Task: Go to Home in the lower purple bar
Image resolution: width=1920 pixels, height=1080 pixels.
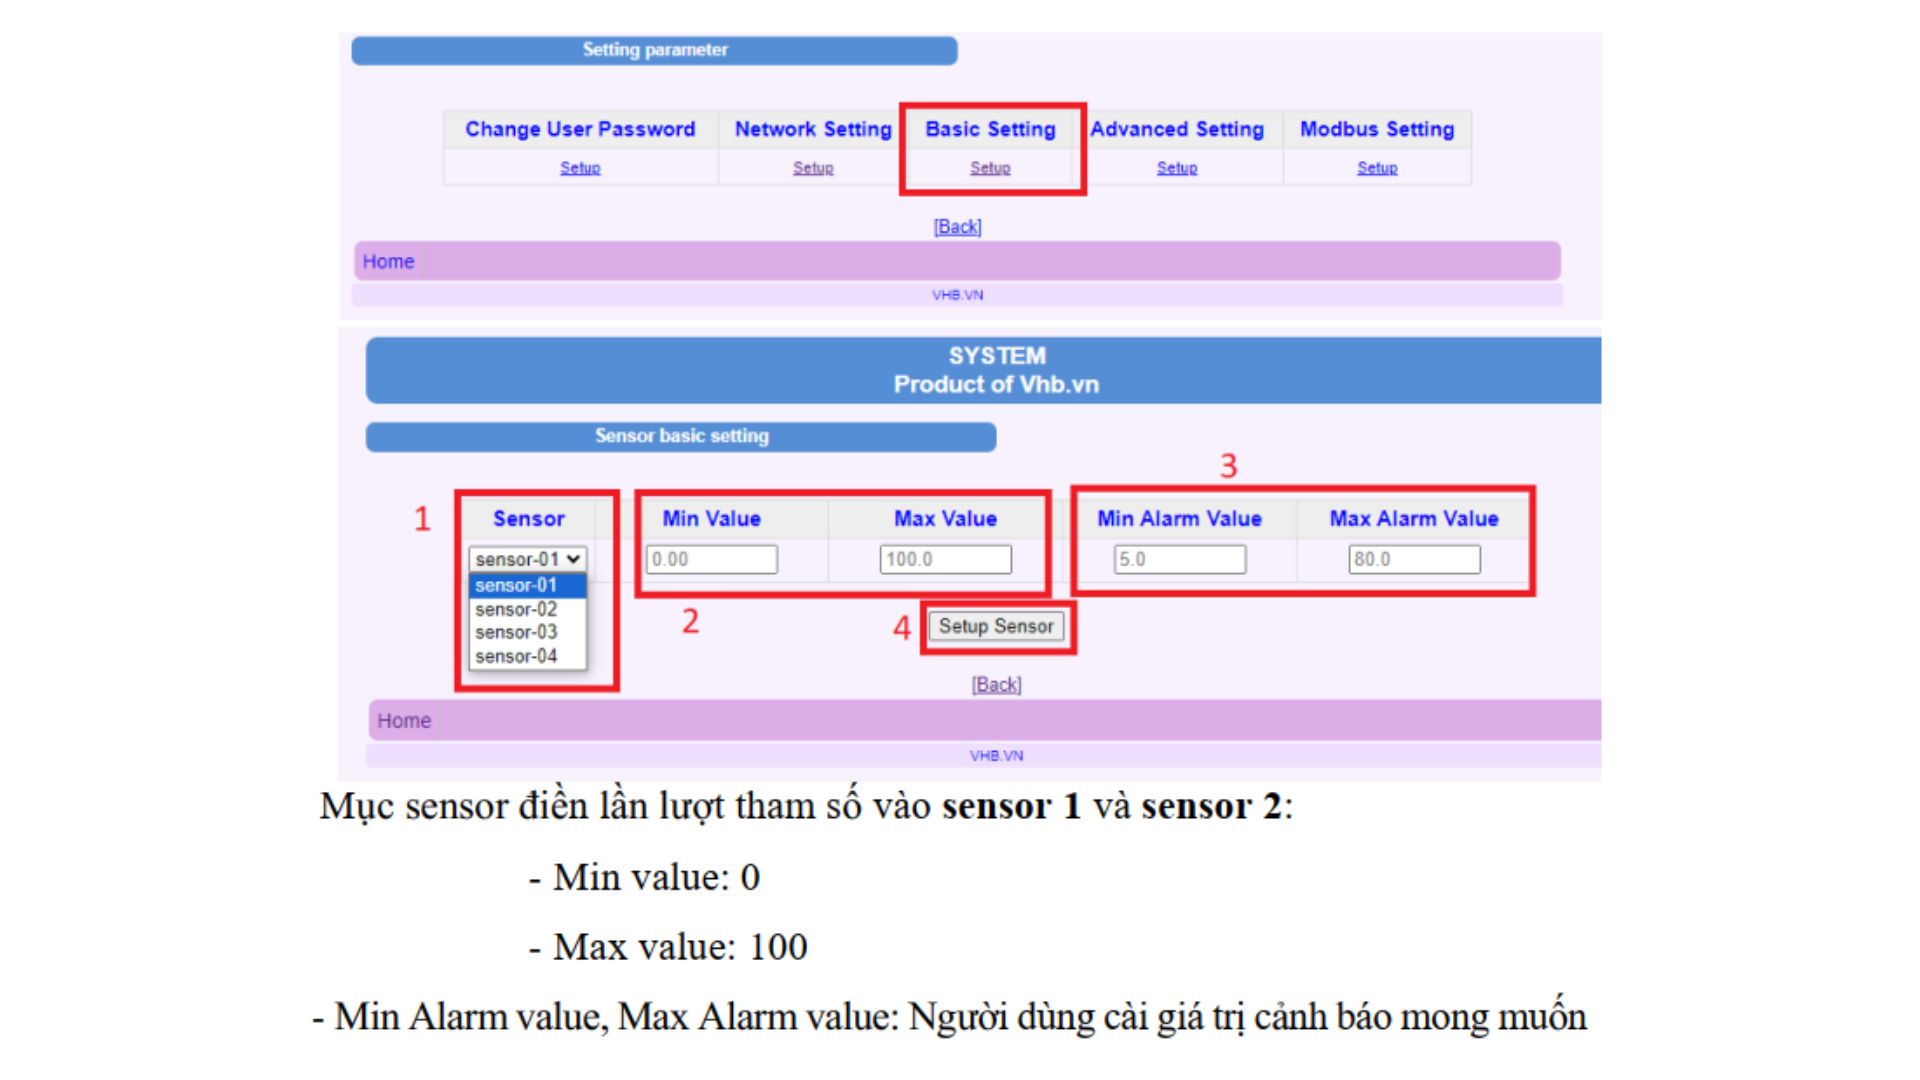Action: point(404,721)
